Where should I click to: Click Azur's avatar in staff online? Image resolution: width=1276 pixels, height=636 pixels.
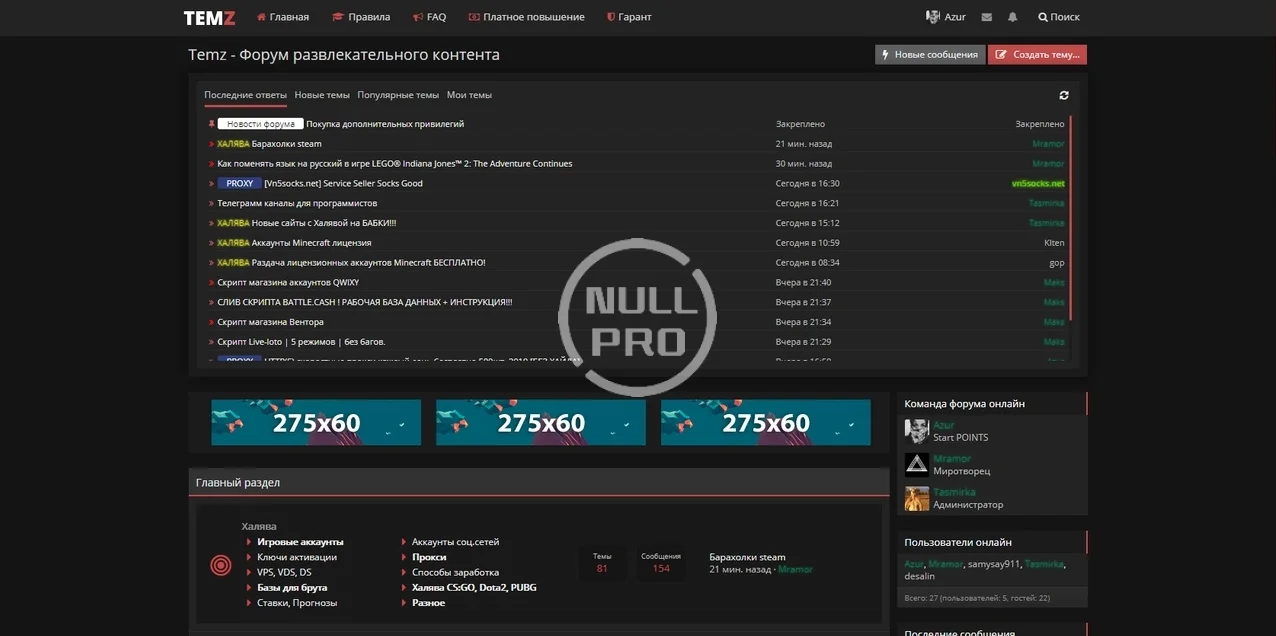pos(917,431)
